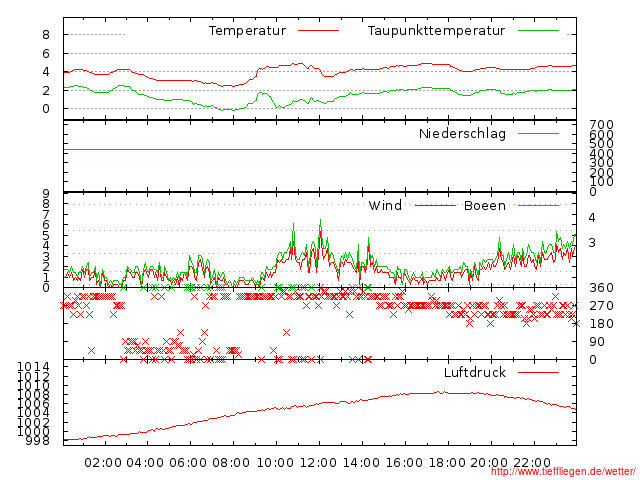Click the 22:00 time axis label
The image size is (640, 480).
coord(532,463)
